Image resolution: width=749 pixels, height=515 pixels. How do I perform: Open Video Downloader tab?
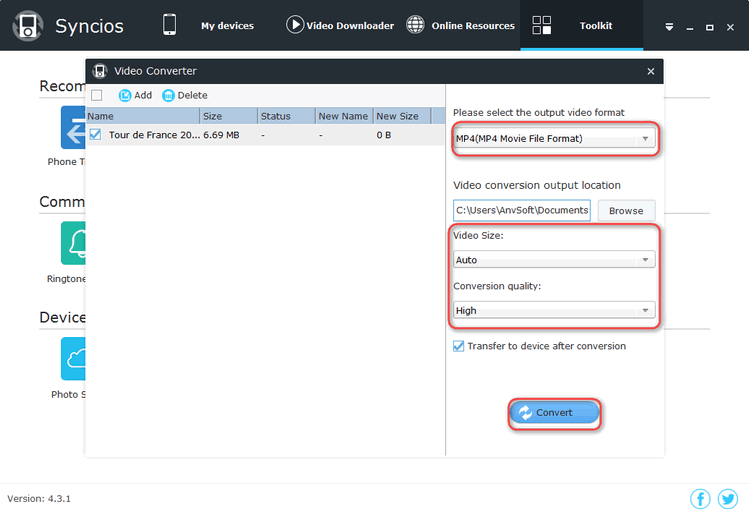coord(350,26)
